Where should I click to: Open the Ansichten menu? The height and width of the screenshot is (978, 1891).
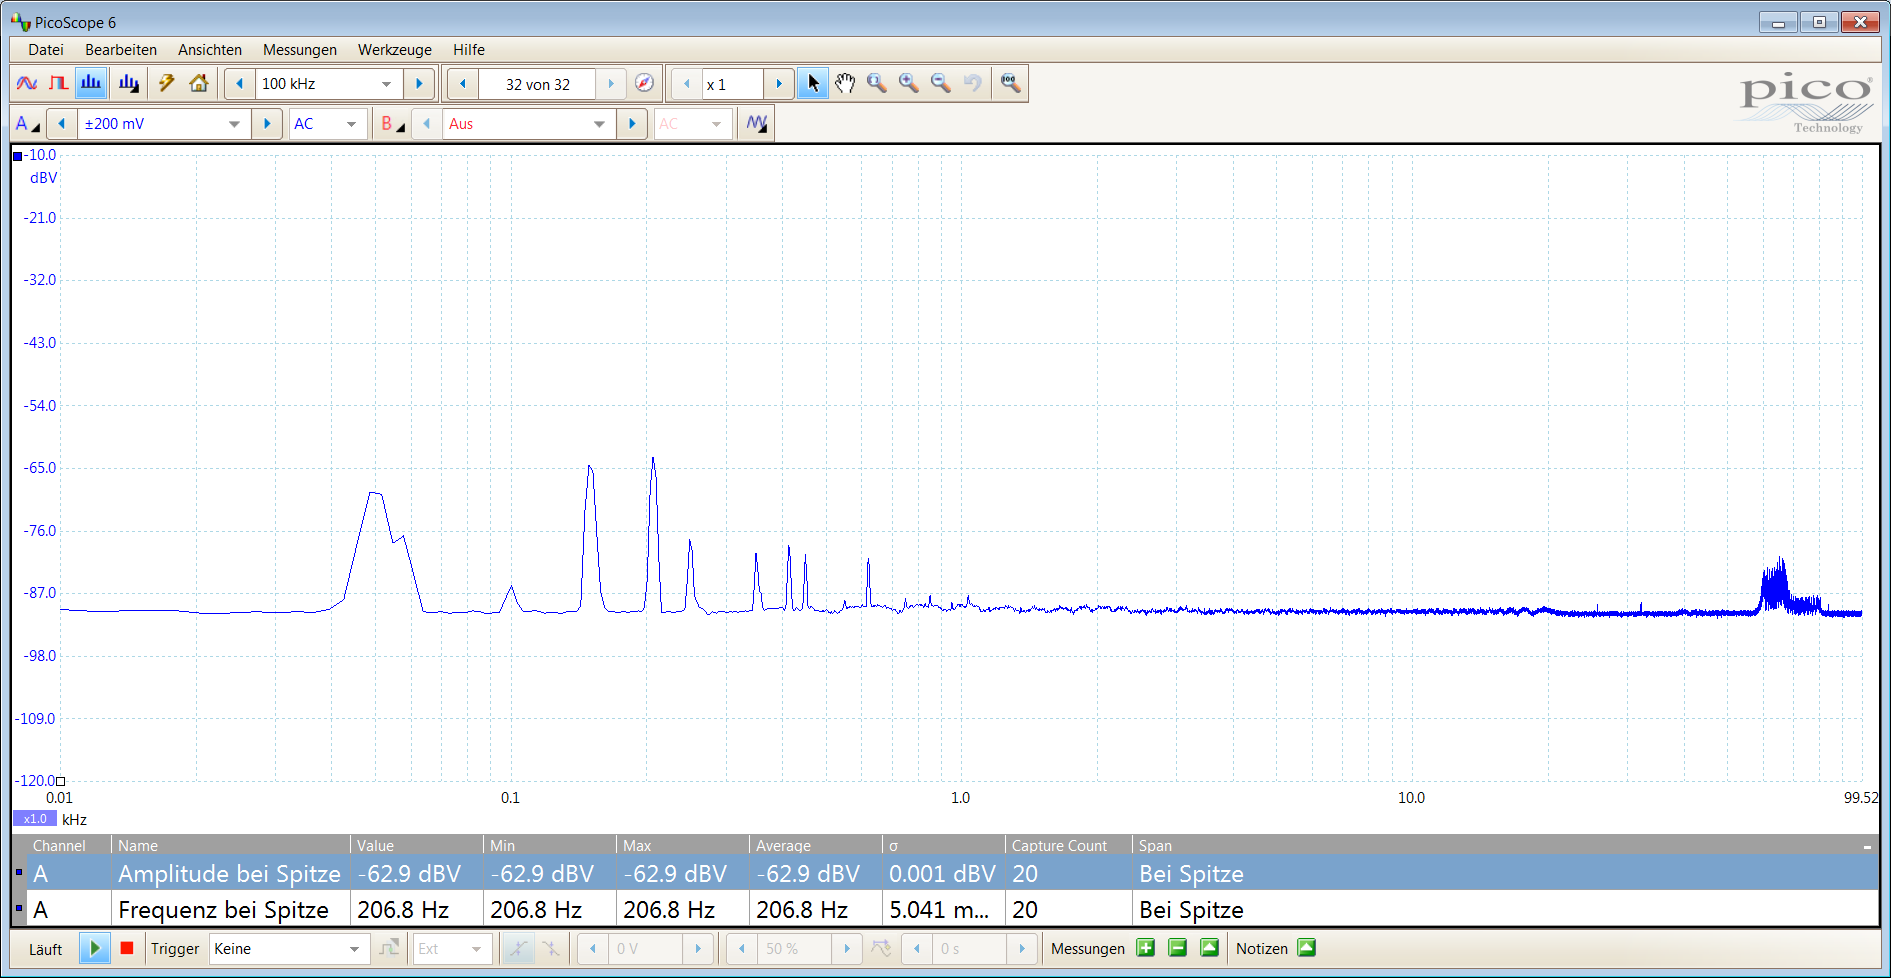210,50
